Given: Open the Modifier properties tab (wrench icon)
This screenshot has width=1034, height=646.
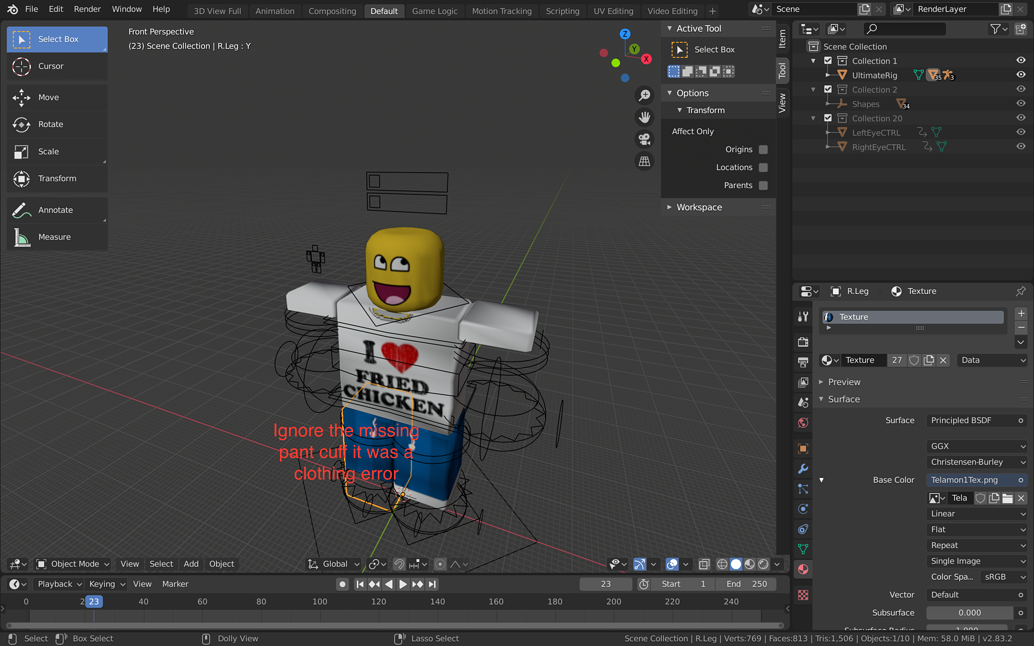Looking at the screenshot, I should click(802, 468).
